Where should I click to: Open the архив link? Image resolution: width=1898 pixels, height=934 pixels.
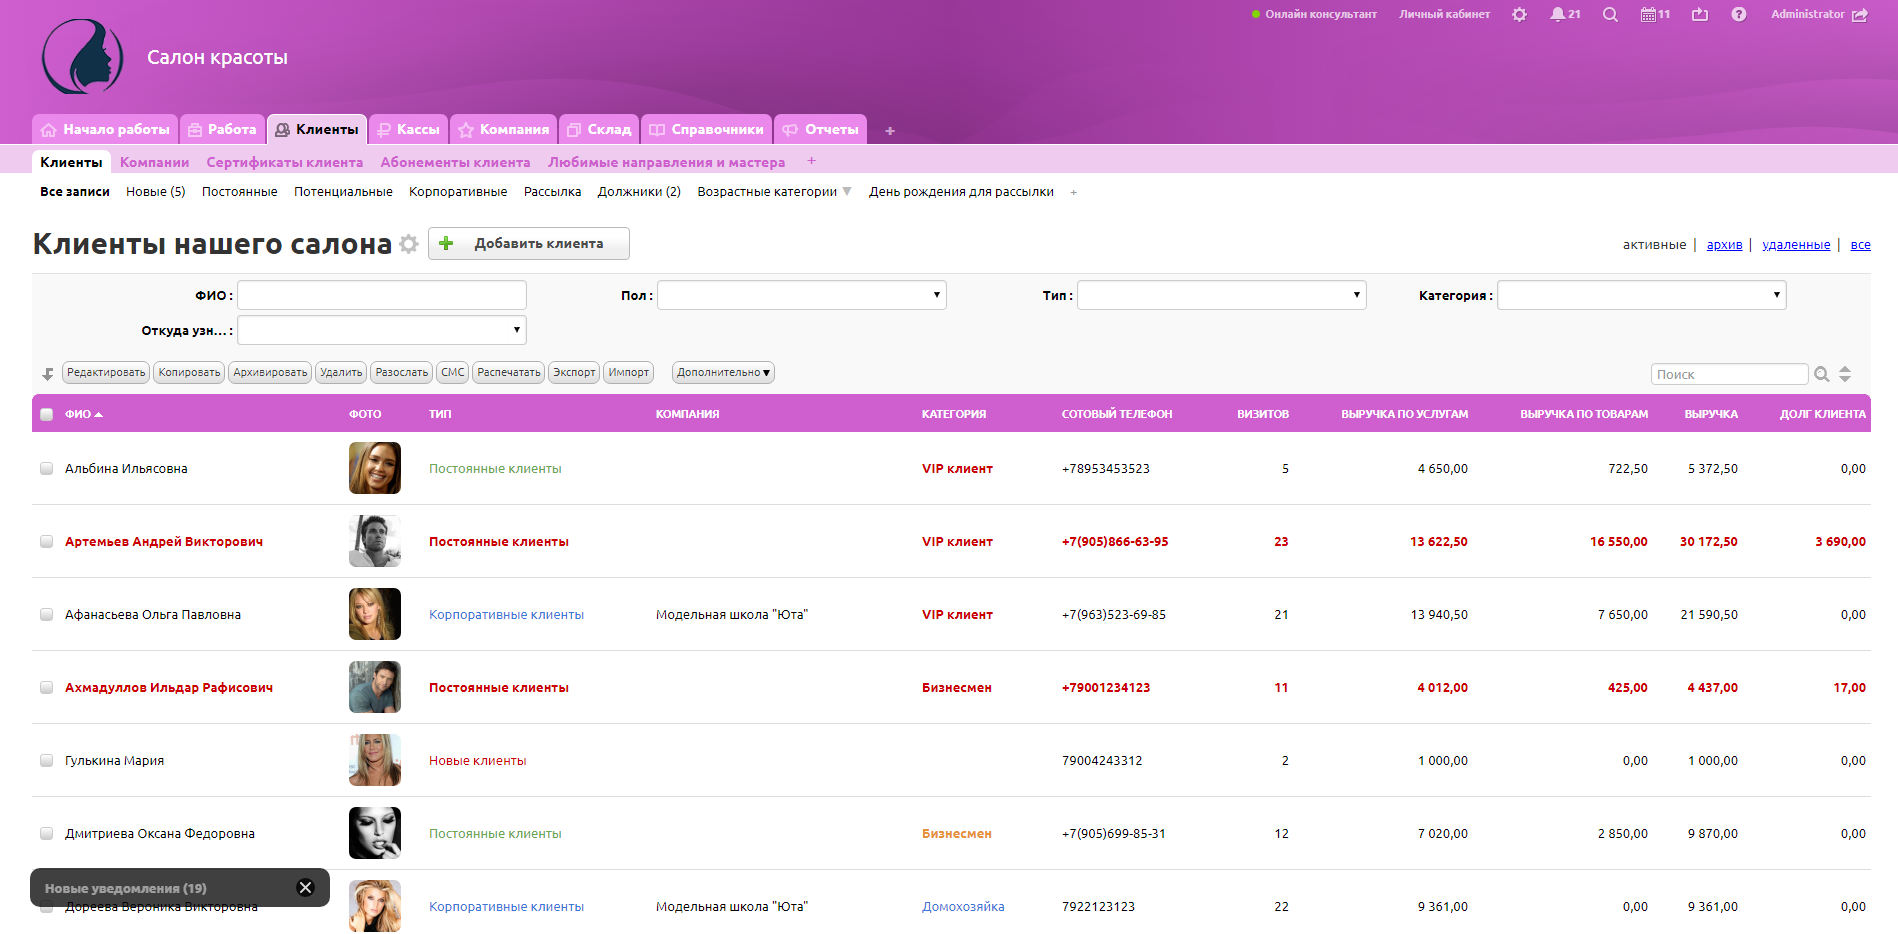[1724, 245]
